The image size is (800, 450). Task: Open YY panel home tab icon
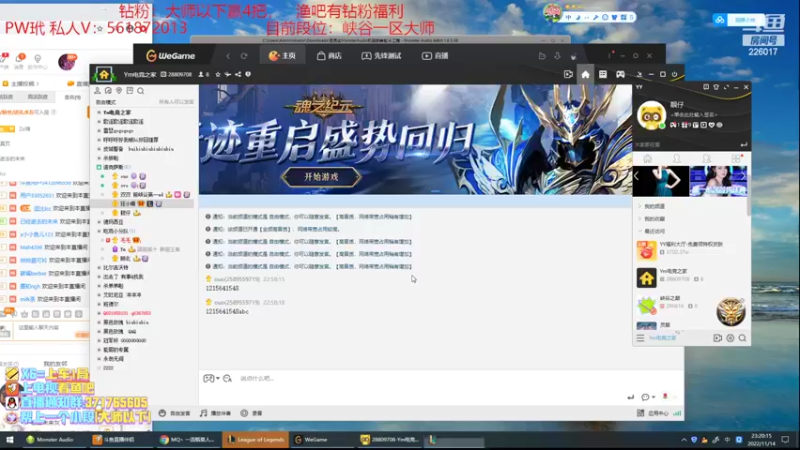[647, 159]
